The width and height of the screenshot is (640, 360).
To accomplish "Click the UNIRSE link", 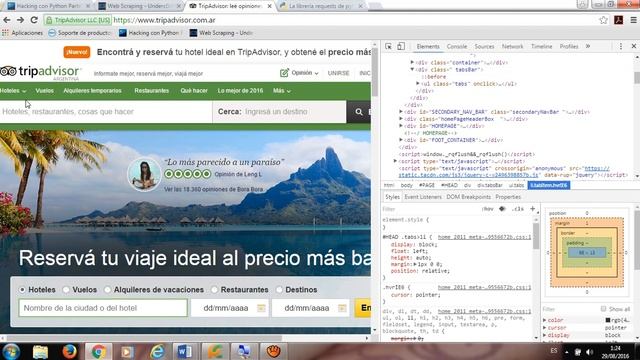I will [x=338, y=73].
